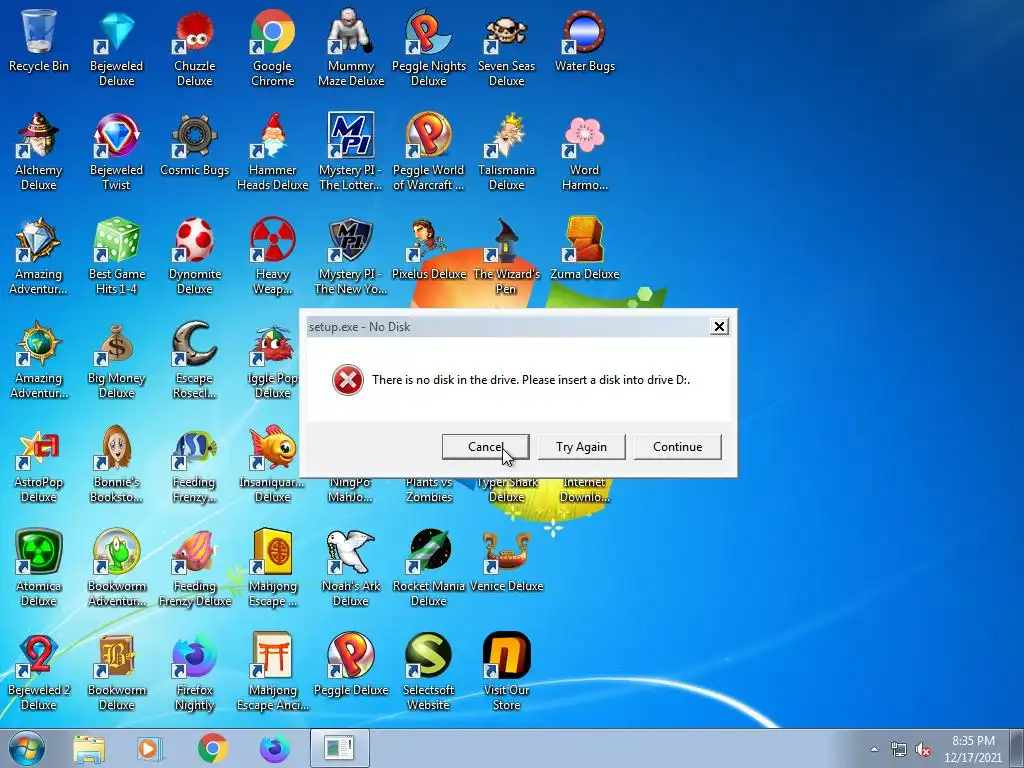Open the muted volume tray icon
Image resolution: width=1024 pixels, height=768 pixels.
(x=923, y=749)
